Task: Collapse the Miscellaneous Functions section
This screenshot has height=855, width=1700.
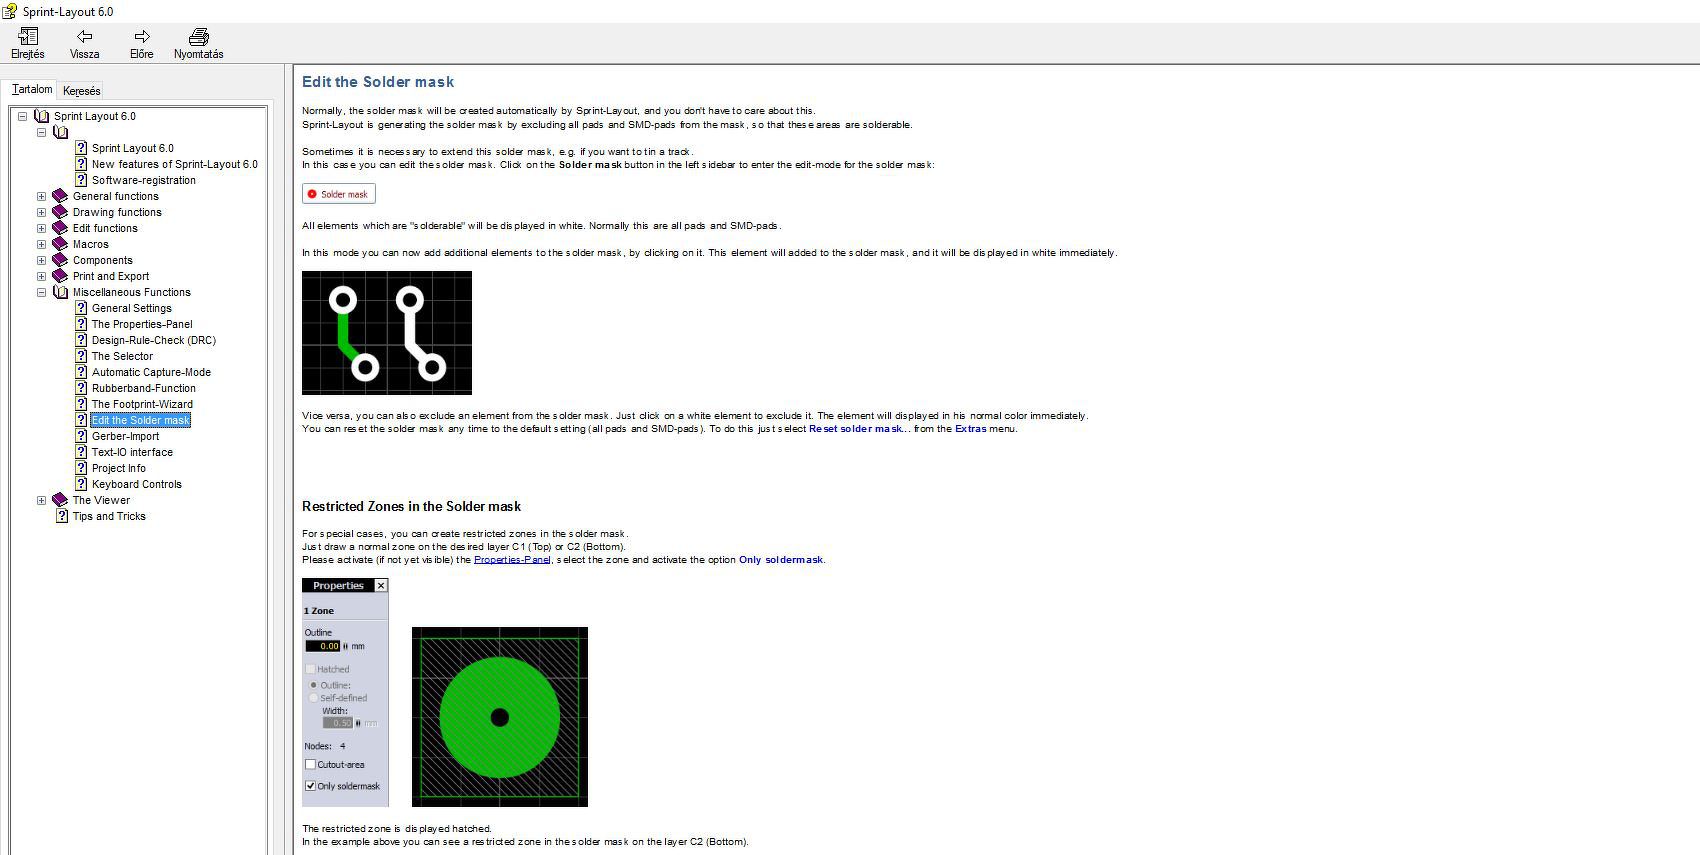Action: point(41,292)
